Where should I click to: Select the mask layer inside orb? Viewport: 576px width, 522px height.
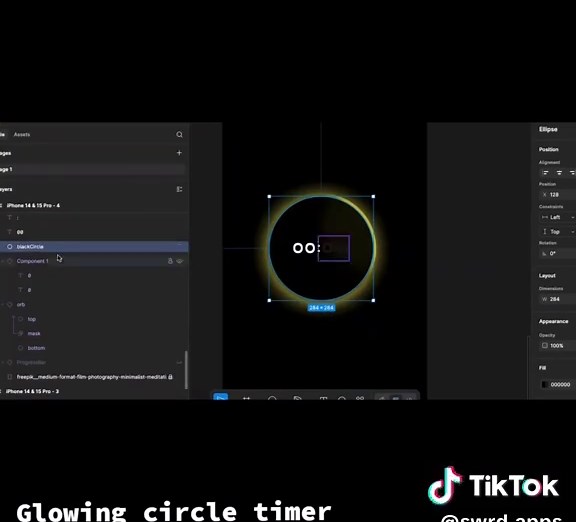(x=34, y=334)
